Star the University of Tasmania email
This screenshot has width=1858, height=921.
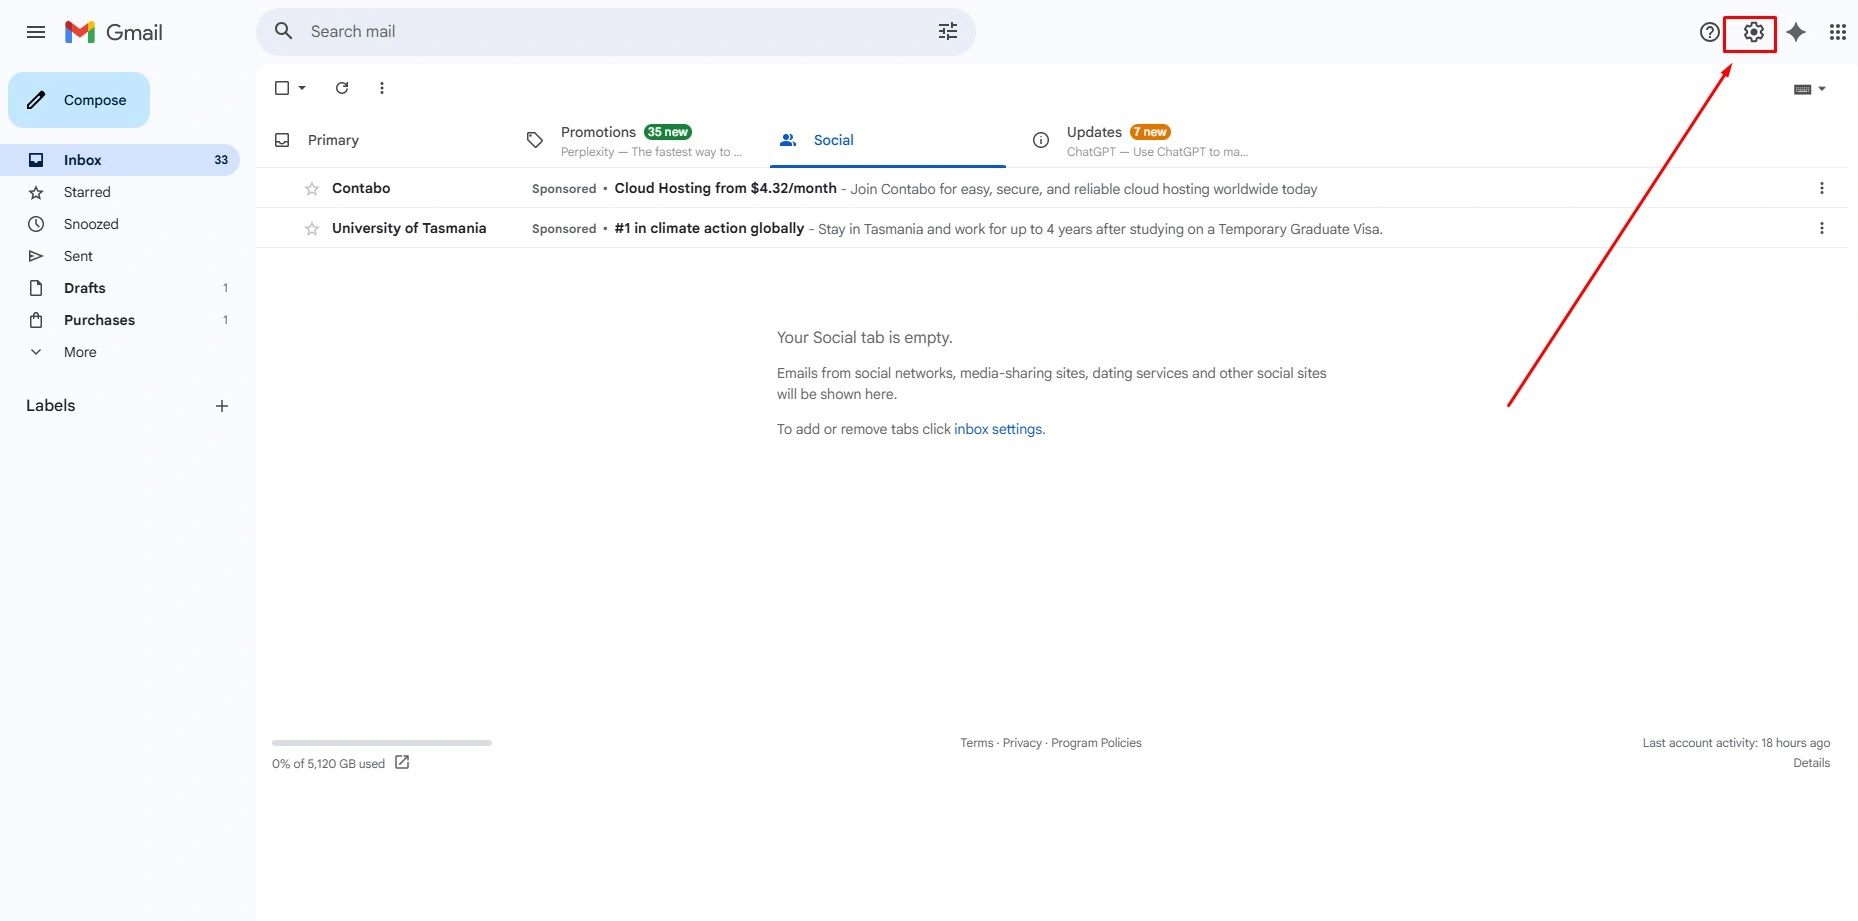pos(312,228)
